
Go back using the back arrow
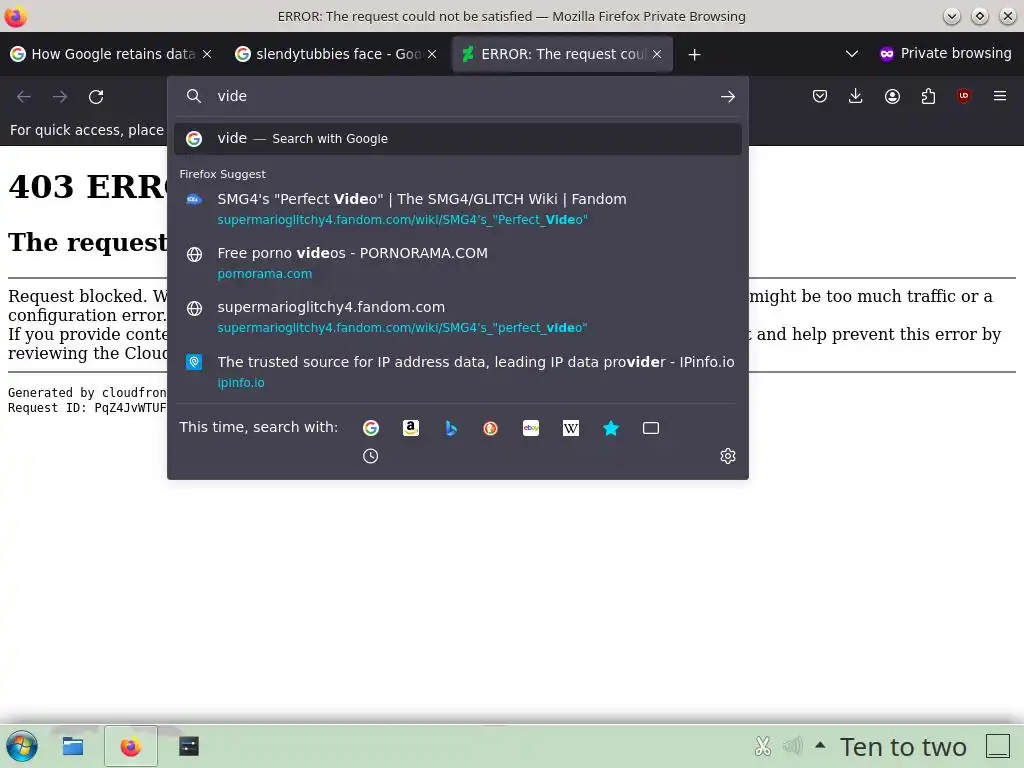coord(24,97)
